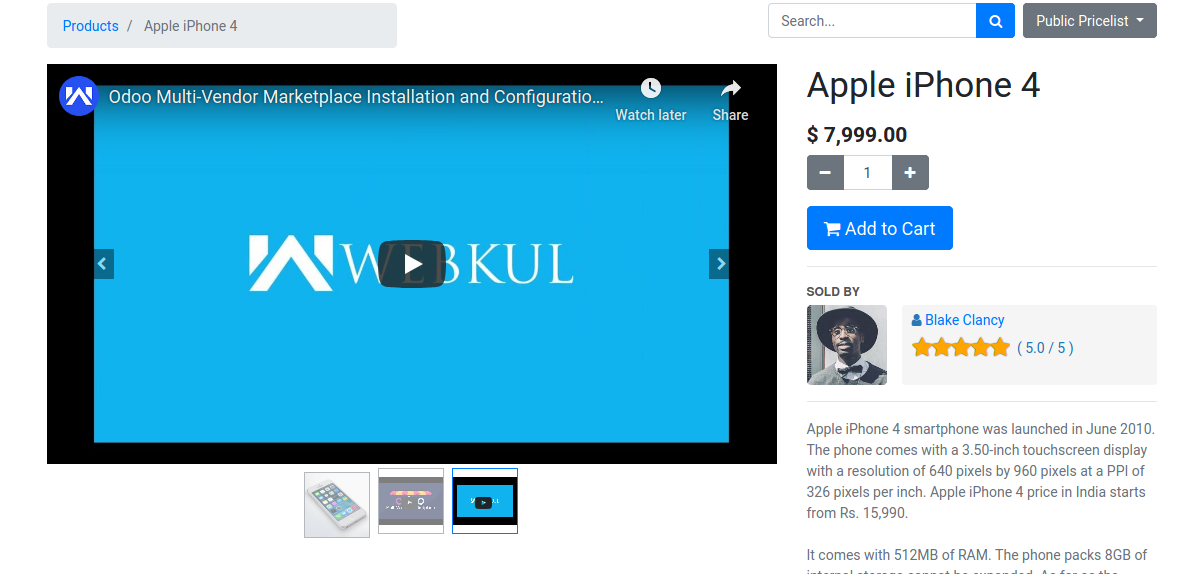This screenshot has height=574, width=1203.
Task: Select the Webkul video thumbnail
Action: click(x=485, y=502)
